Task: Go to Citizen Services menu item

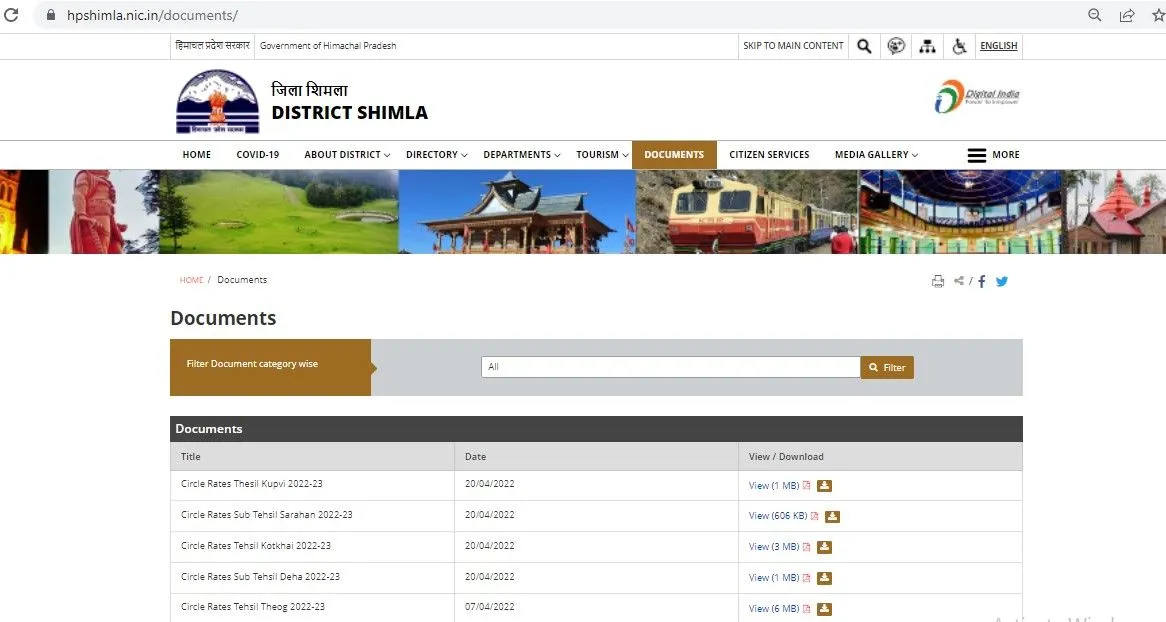Action: point(769,155)
